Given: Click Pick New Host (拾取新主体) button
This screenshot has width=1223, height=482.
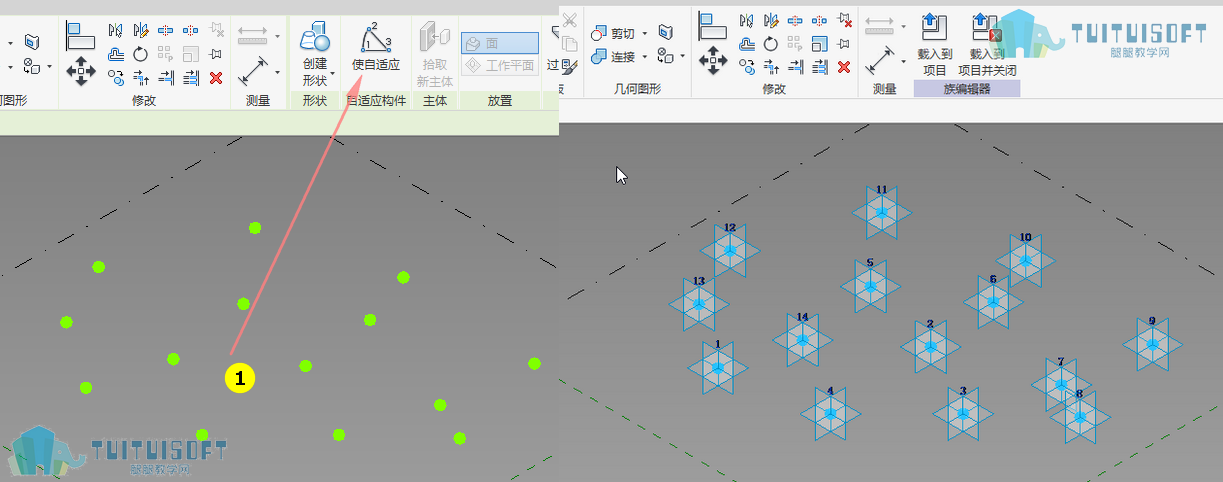Looking at the screenshot, I should click(x=435, y=54).
